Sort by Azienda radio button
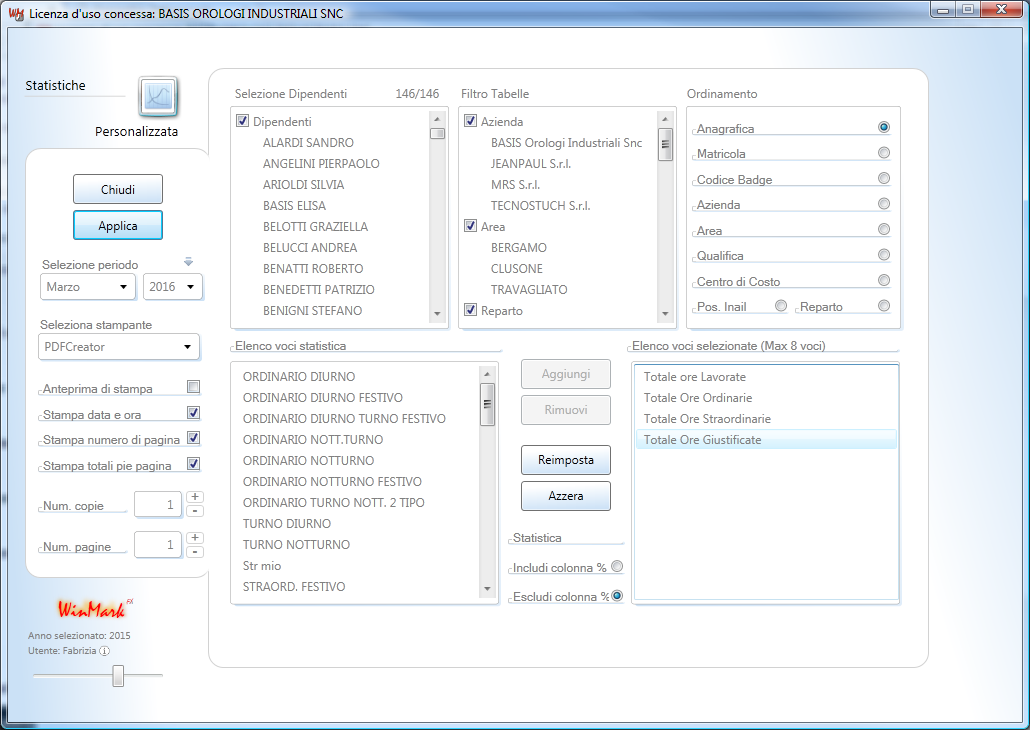 click(x=884, y=204)
